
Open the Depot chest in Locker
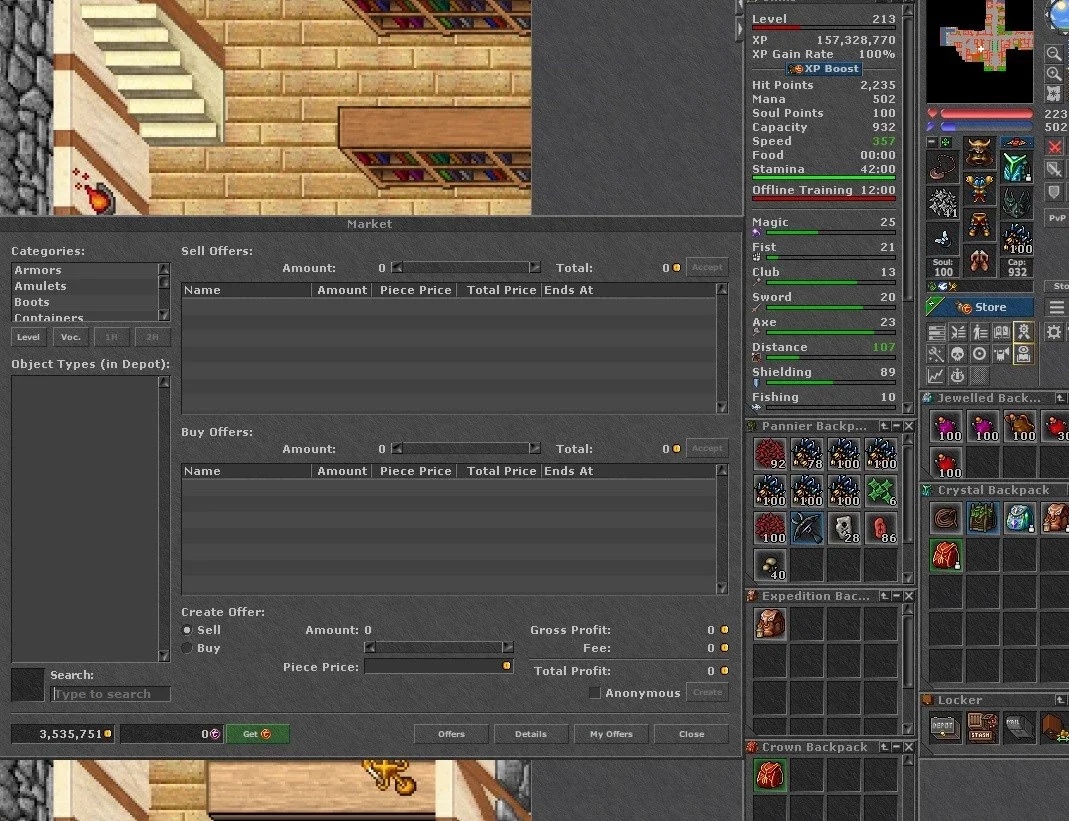coord(944,727)
